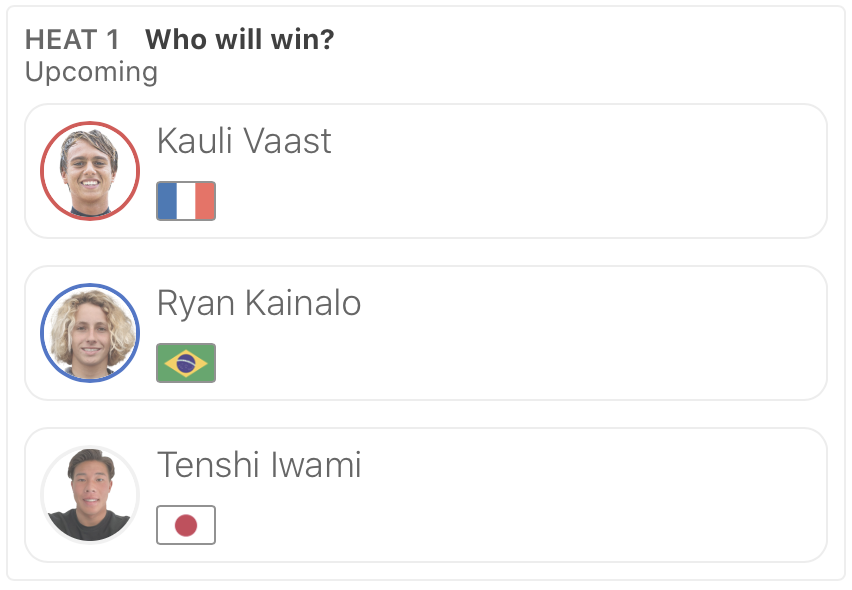Click the blue stripe of France's flag
Image resolution: width=852 pixels, height=590 pixels.
167,201
